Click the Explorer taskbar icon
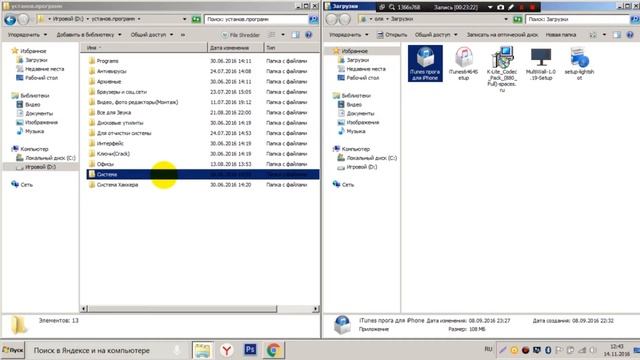Viewport: 640px width, 360px height. (202, 350)
